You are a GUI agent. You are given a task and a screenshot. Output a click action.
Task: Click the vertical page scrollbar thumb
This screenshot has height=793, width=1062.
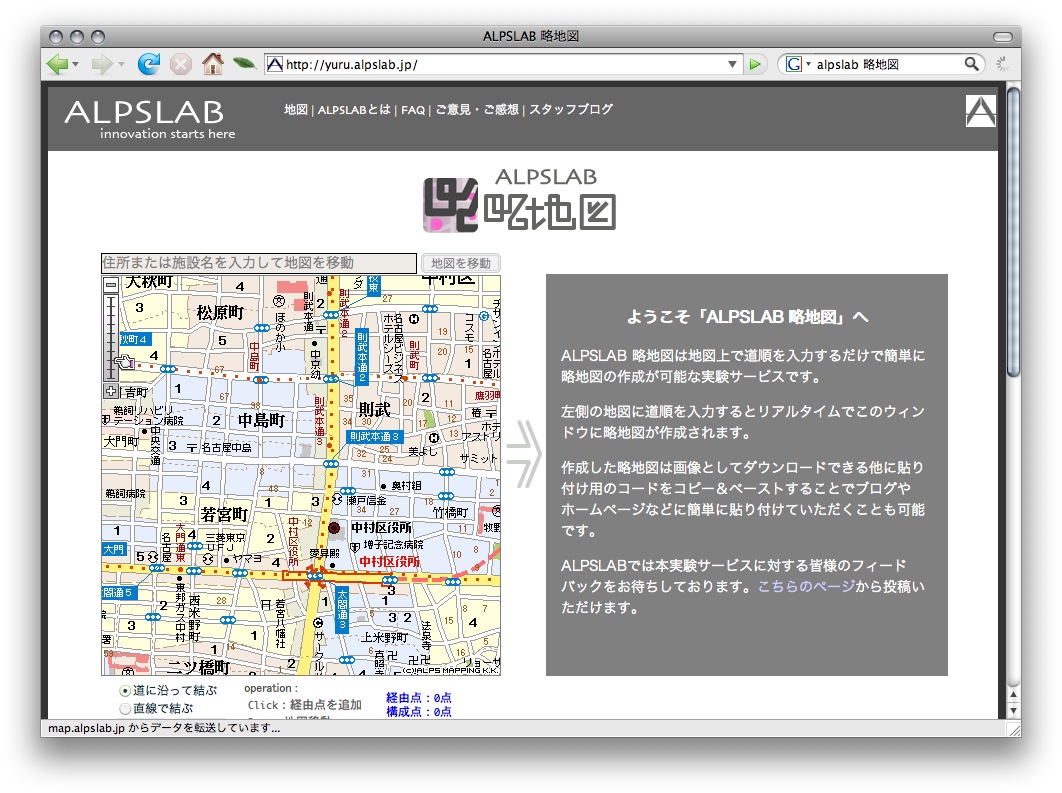[x=1013, y=231]
